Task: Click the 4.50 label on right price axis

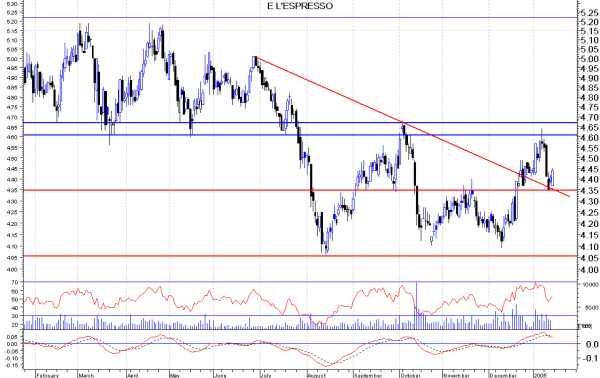Action: [x=589, y=158]
